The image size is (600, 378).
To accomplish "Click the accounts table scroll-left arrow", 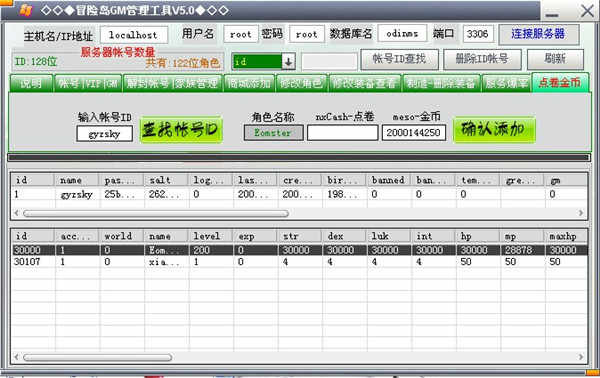I will click(x=16, y=213).
